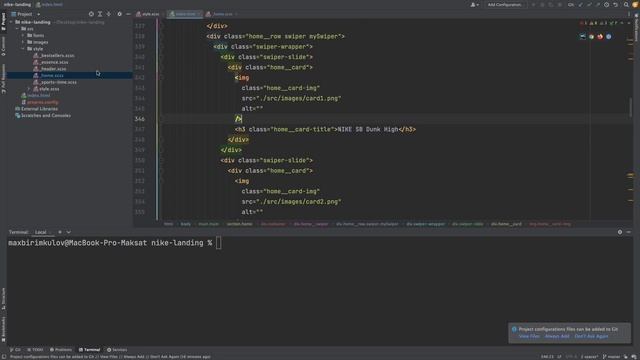The image size is (640, 360).
Task: Click the Project tool window stripe button
Action: (3, 22)
